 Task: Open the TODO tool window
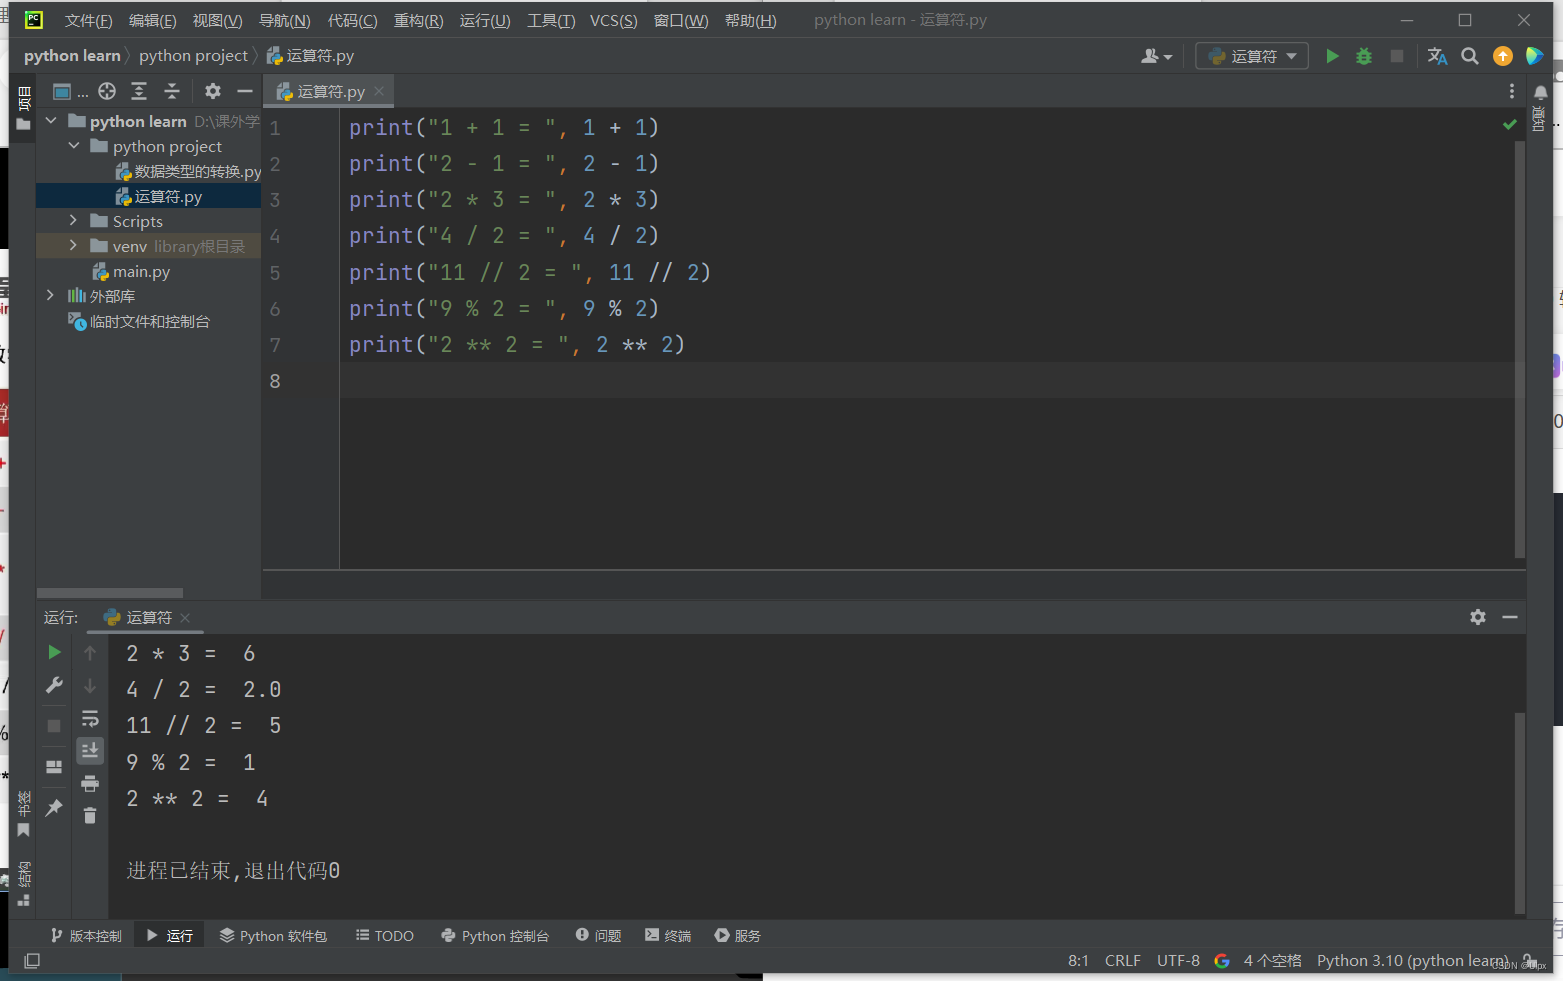coord(385,935)
